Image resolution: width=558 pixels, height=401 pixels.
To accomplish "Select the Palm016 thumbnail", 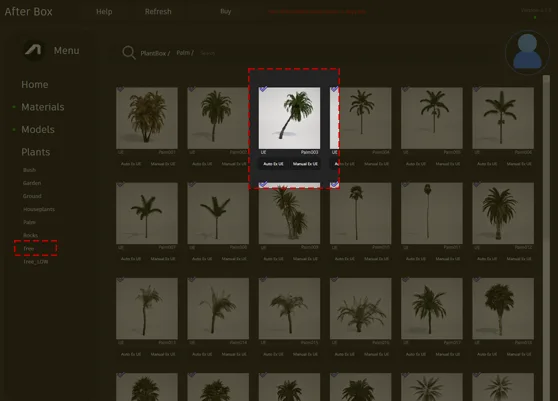I will point(360,309).
